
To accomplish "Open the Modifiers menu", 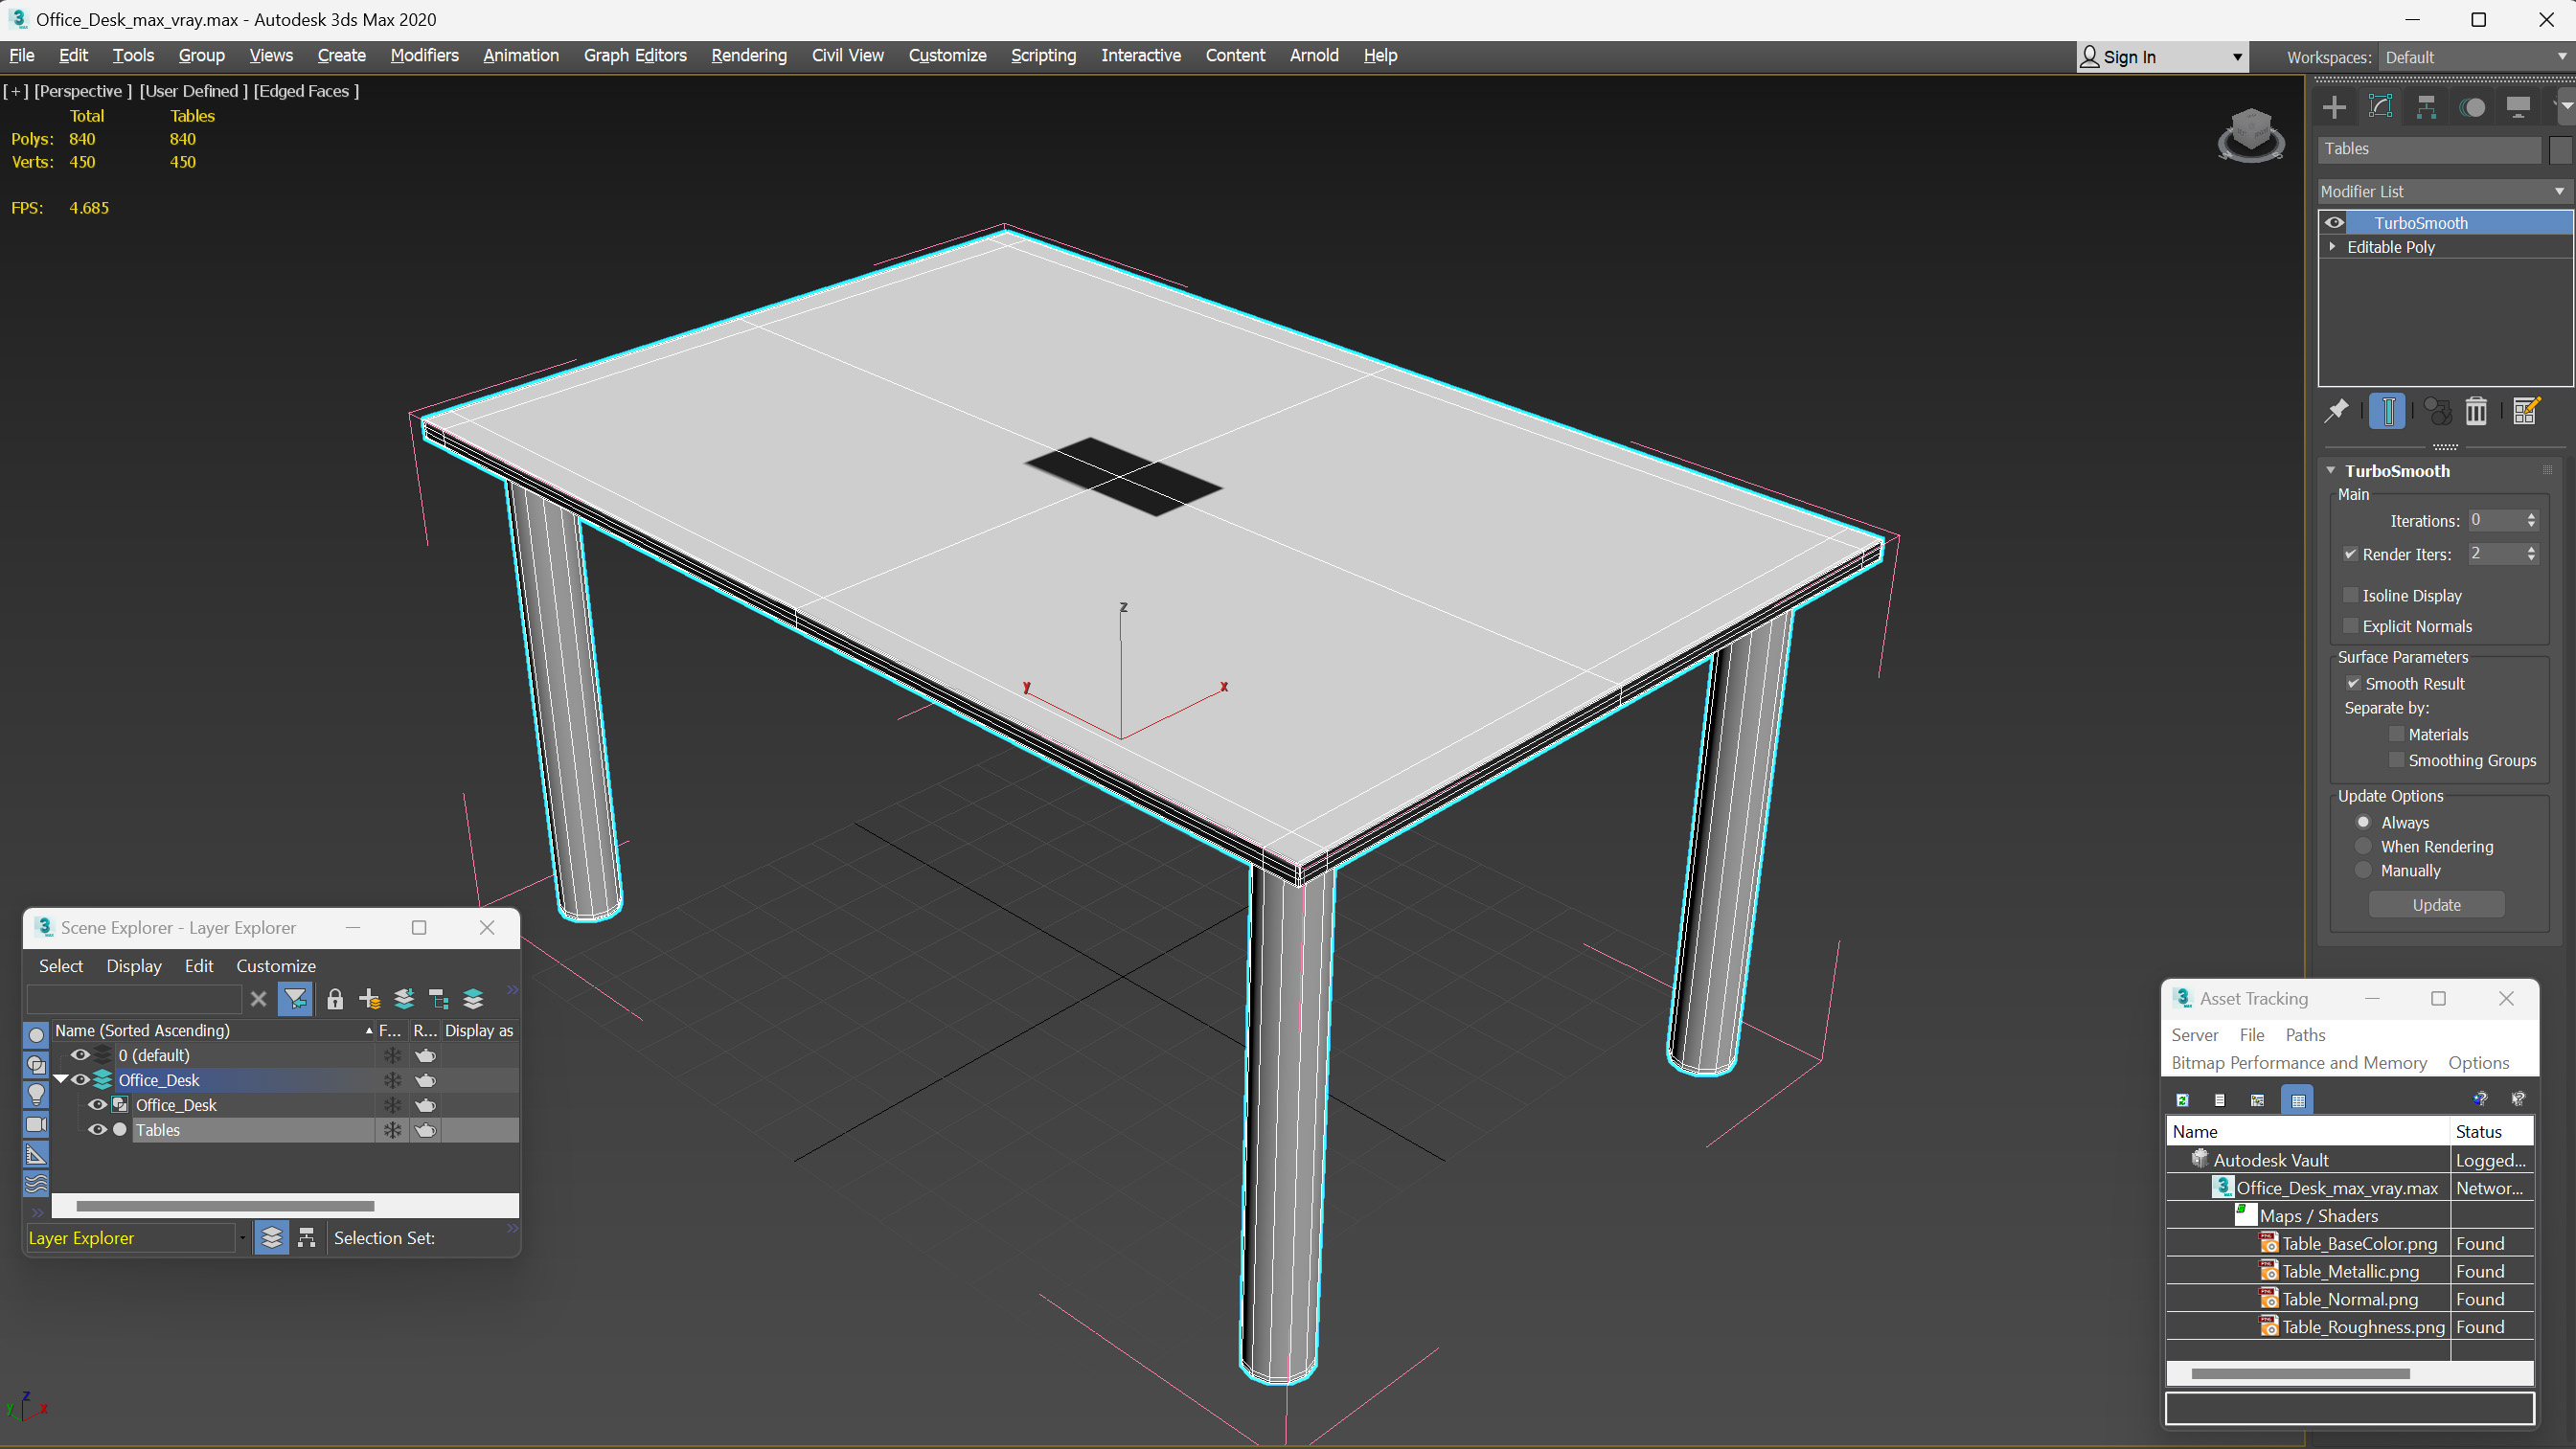I will pyautogui.click(x=424, y=55).
